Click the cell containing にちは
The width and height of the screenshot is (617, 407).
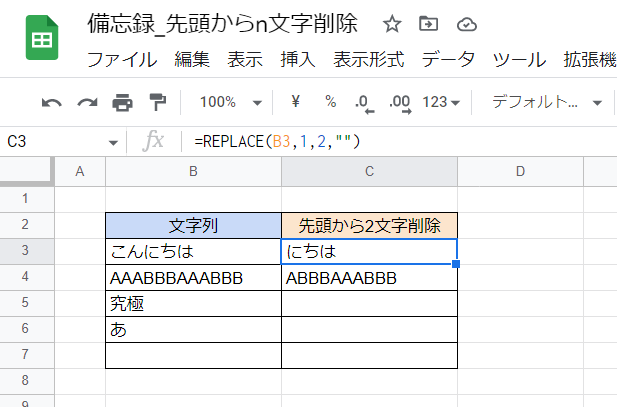[369, 252]
